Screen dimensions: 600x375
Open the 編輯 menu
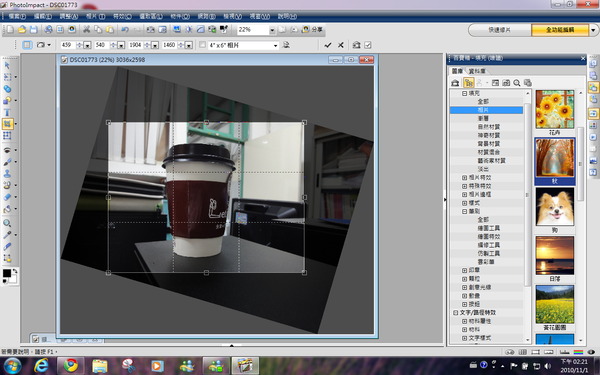tap(42, 16)
